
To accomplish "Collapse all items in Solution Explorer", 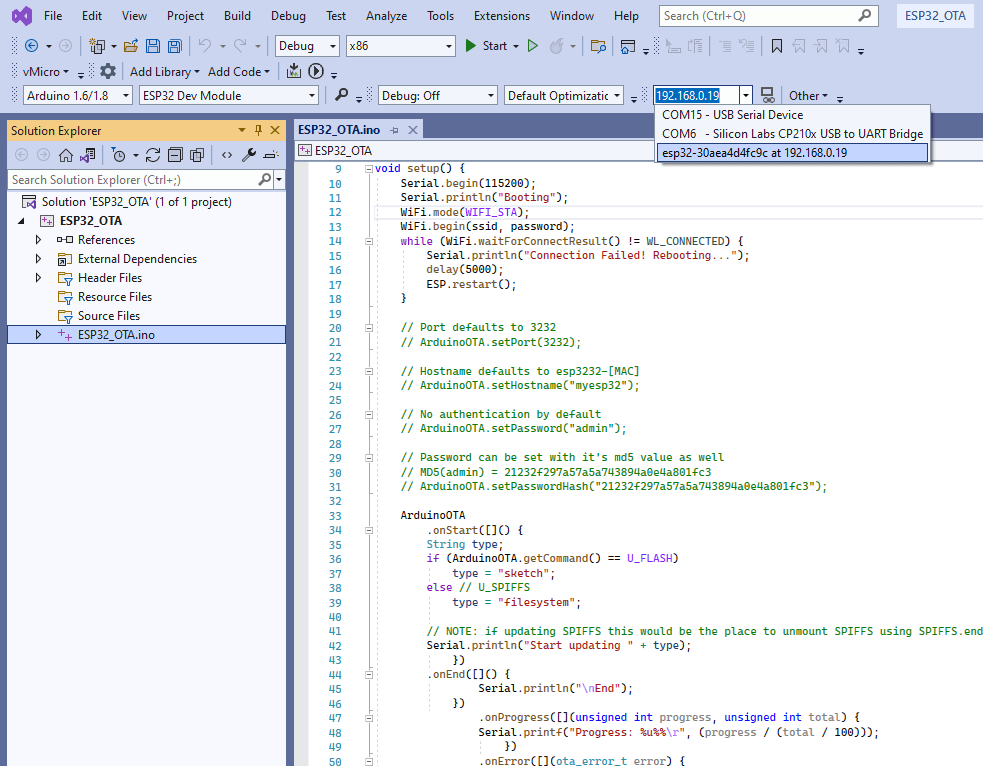I will pos(176,155).
